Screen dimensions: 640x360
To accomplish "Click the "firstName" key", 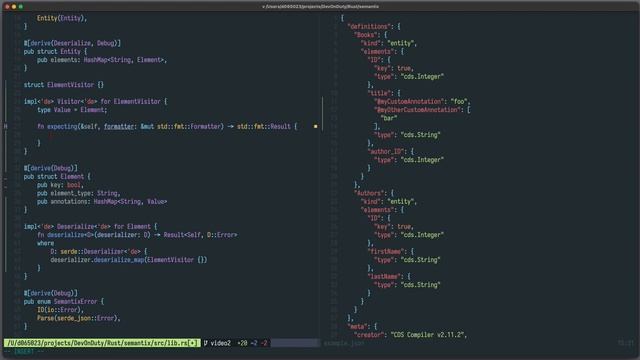I will pos(385,251).
